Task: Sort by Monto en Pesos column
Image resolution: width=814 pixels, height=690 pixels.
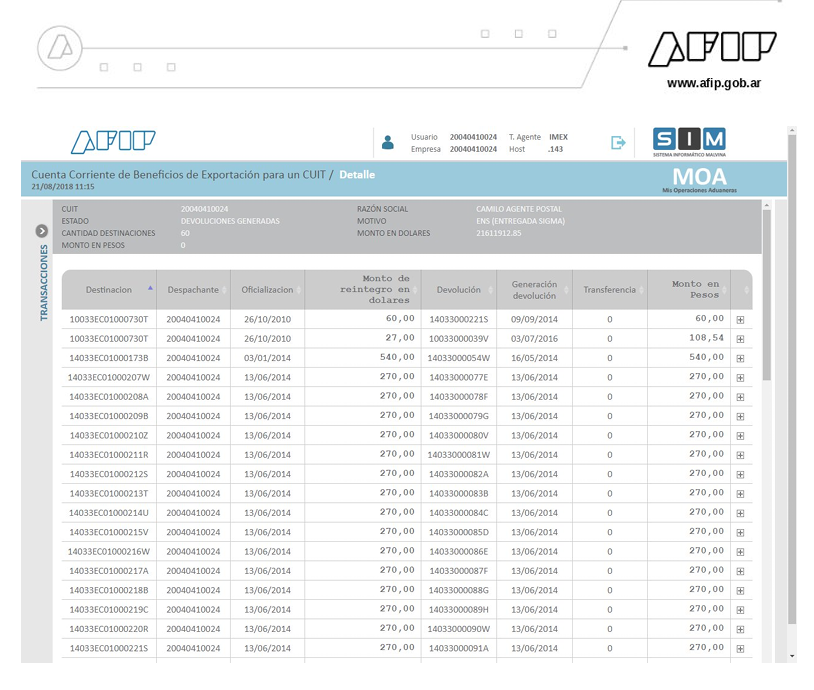Action: click(x=695, y=290)
